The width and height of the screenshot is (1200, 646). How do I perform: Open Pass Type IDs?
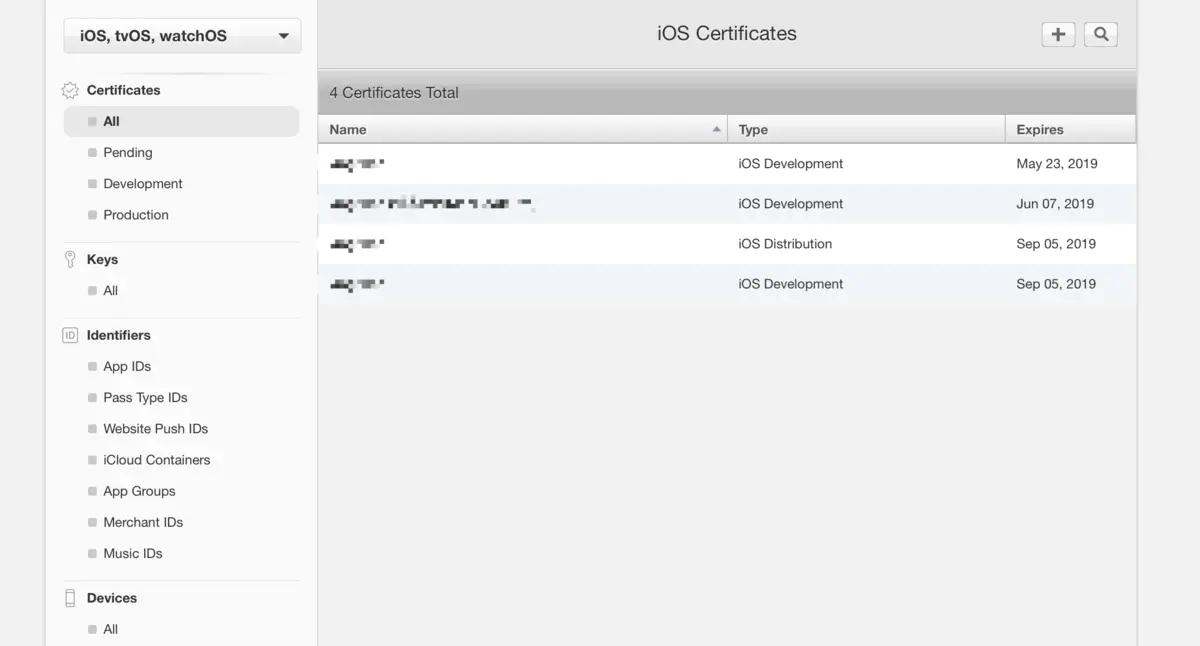(145, 398)
